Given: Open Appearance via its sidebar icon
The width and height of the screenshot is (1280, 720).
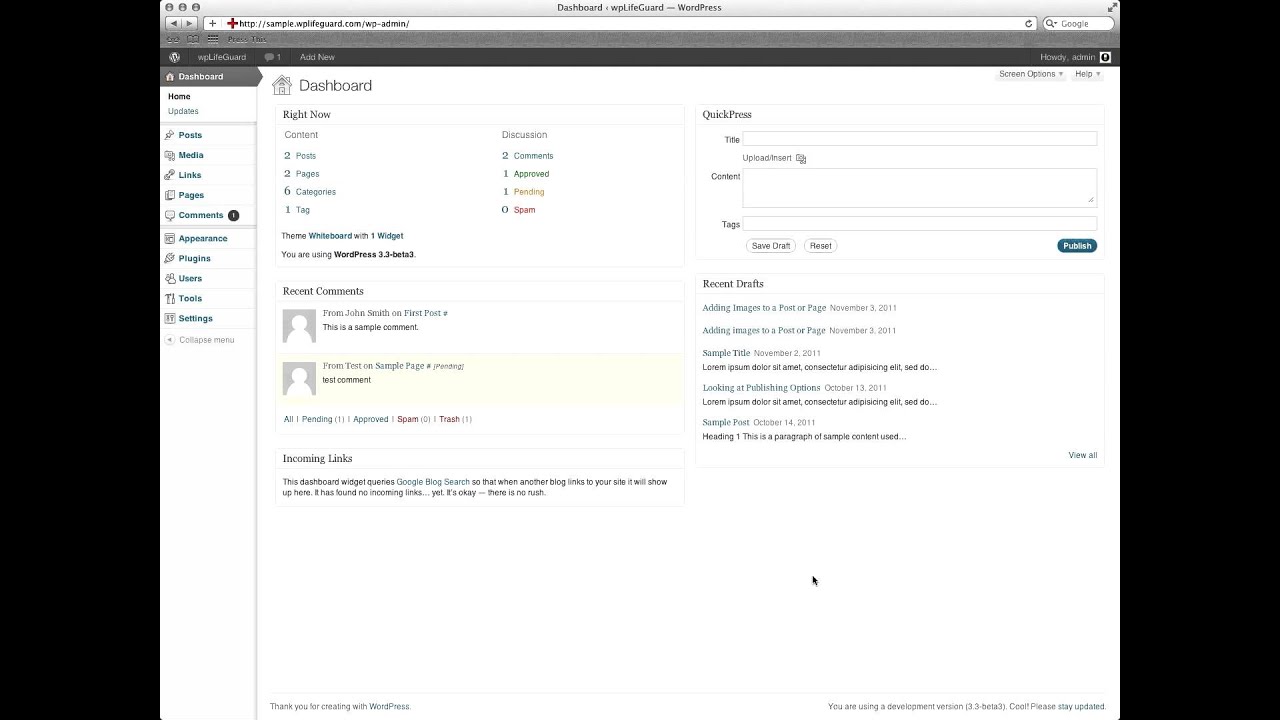Looking at the screenshot, I should click(x=170, y=238).
